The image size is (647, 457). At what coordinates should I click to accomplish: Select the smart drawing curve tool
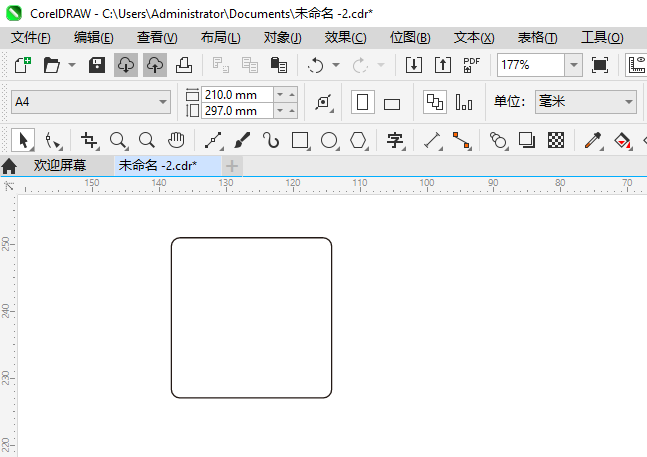271,141
